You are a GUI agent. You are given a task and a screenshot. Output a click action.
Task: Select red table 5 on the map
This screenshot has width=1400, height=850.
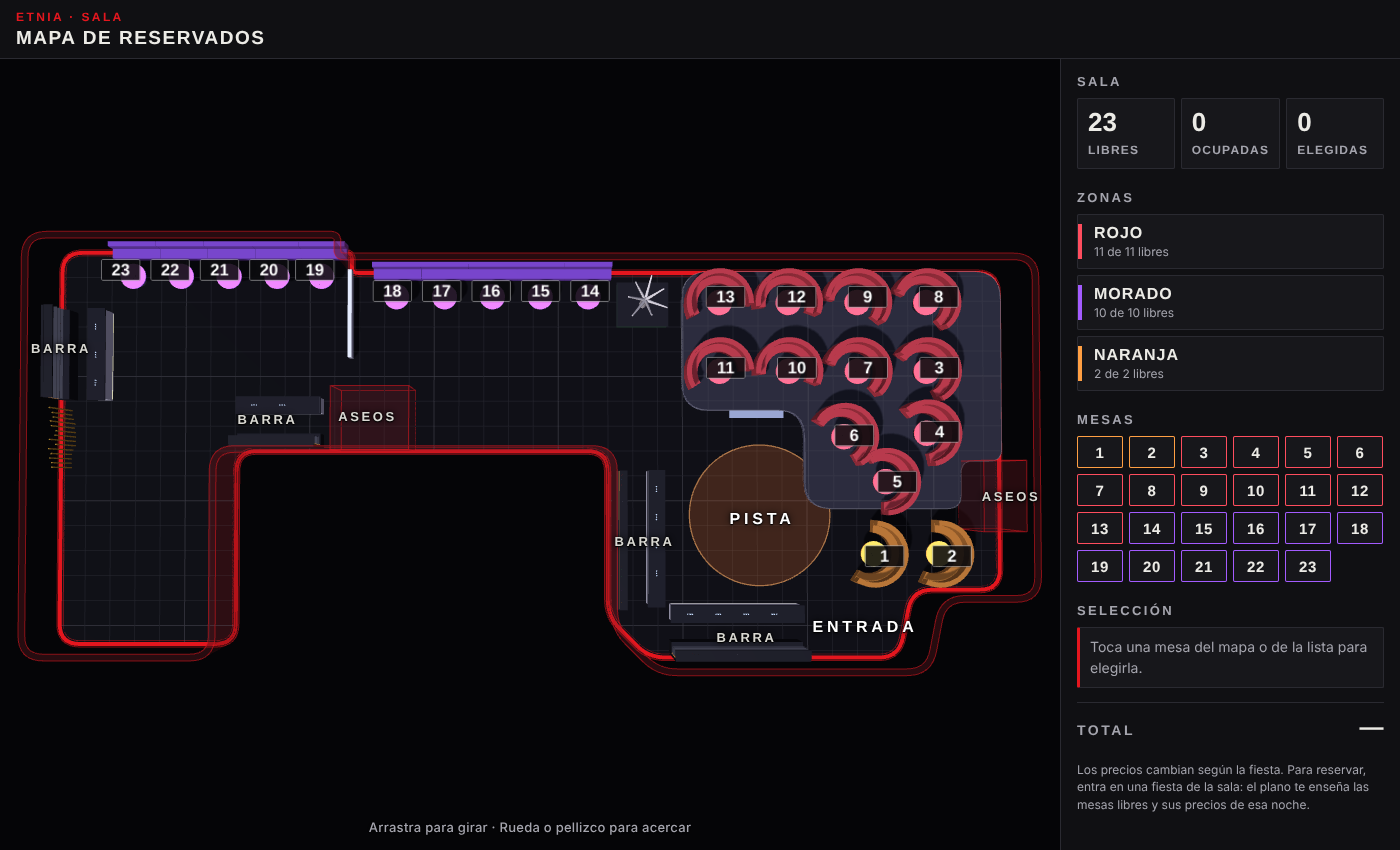897,482
